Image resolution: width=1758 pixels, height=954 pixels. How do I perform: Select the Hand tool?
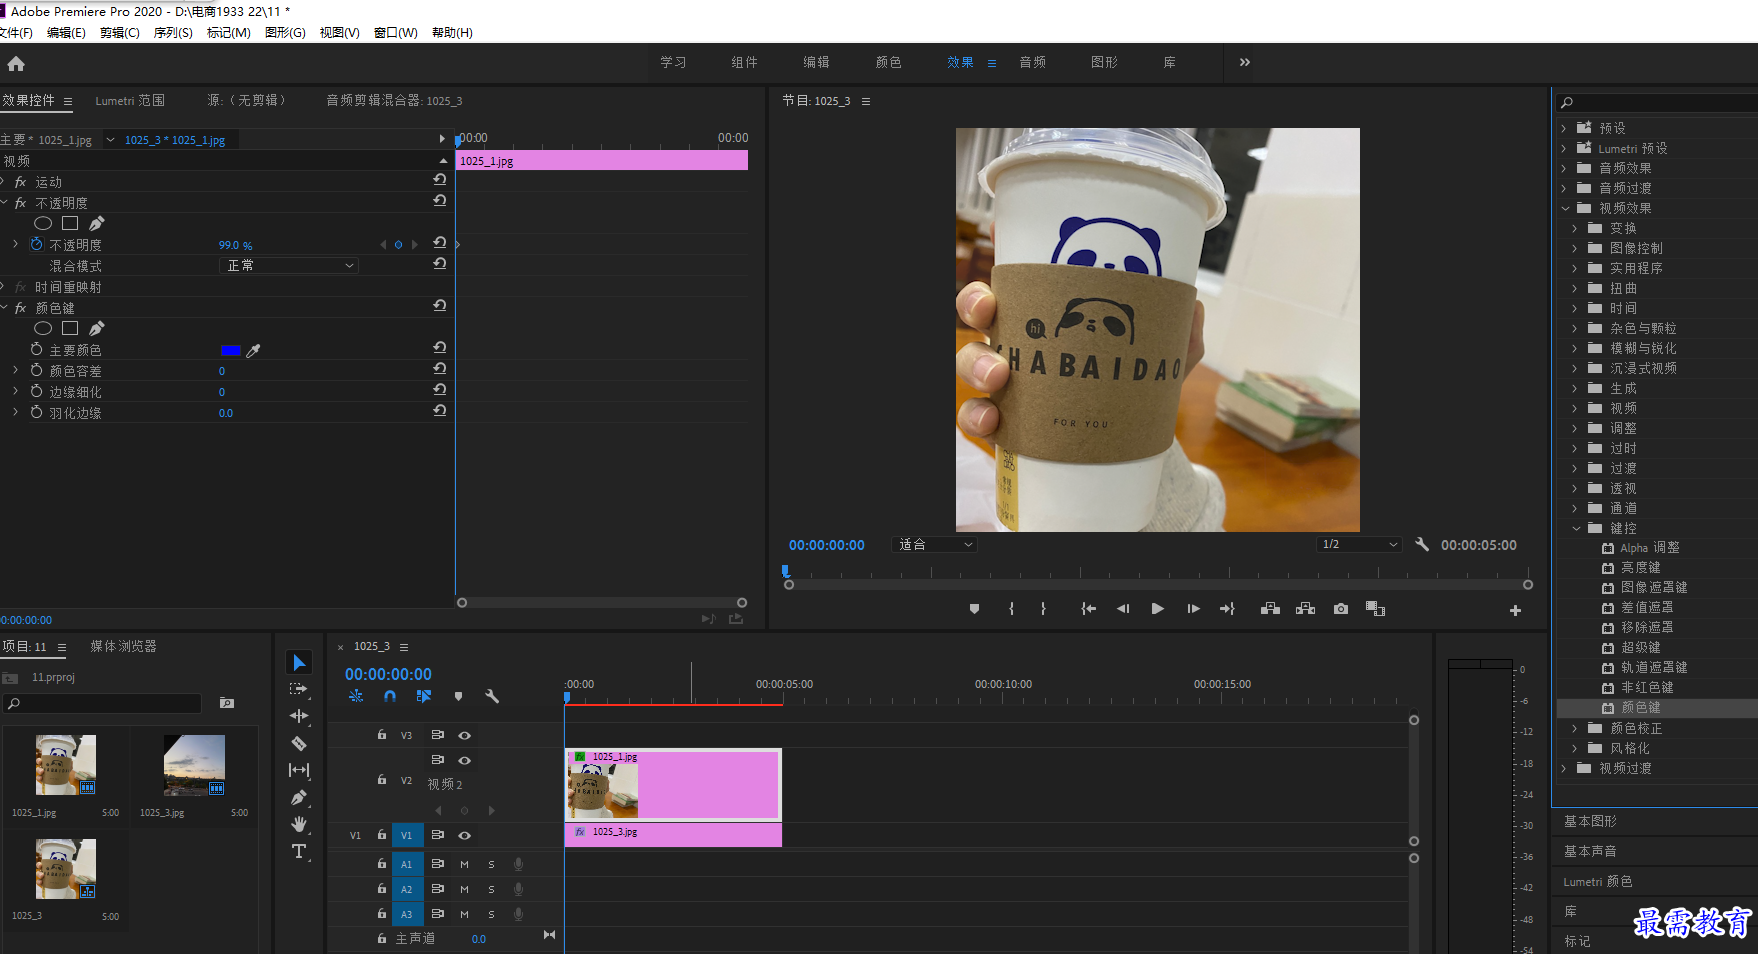[x=299, y=824]
